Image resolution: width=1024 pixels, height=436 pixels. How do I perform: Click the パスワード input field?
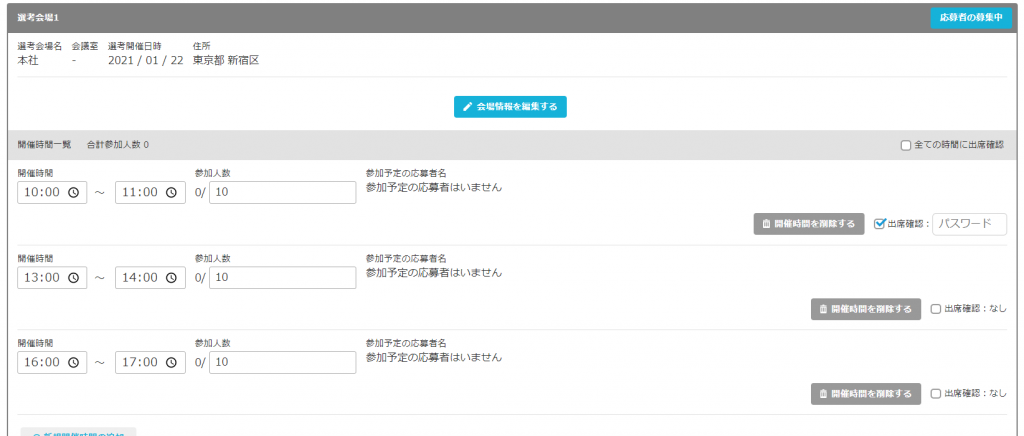(x=968, y=224)
